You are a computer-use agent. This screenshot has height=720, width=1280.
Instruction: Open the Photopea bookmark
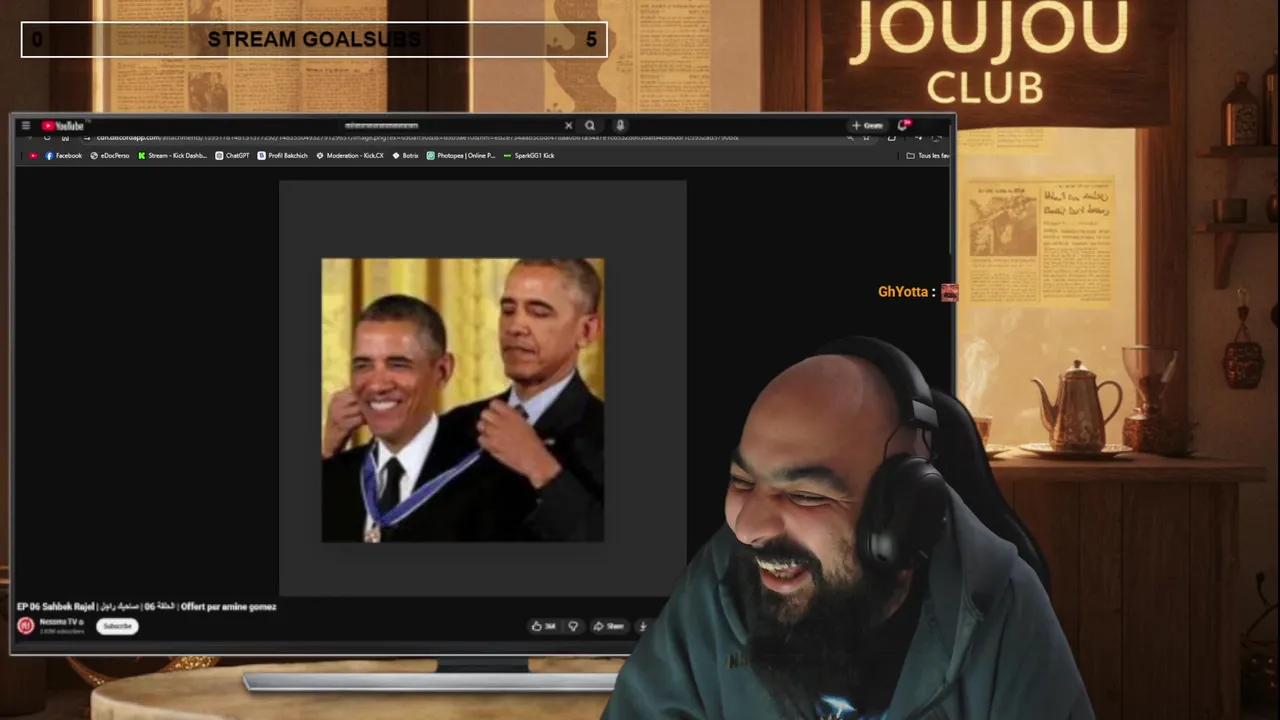pos(461,156)
